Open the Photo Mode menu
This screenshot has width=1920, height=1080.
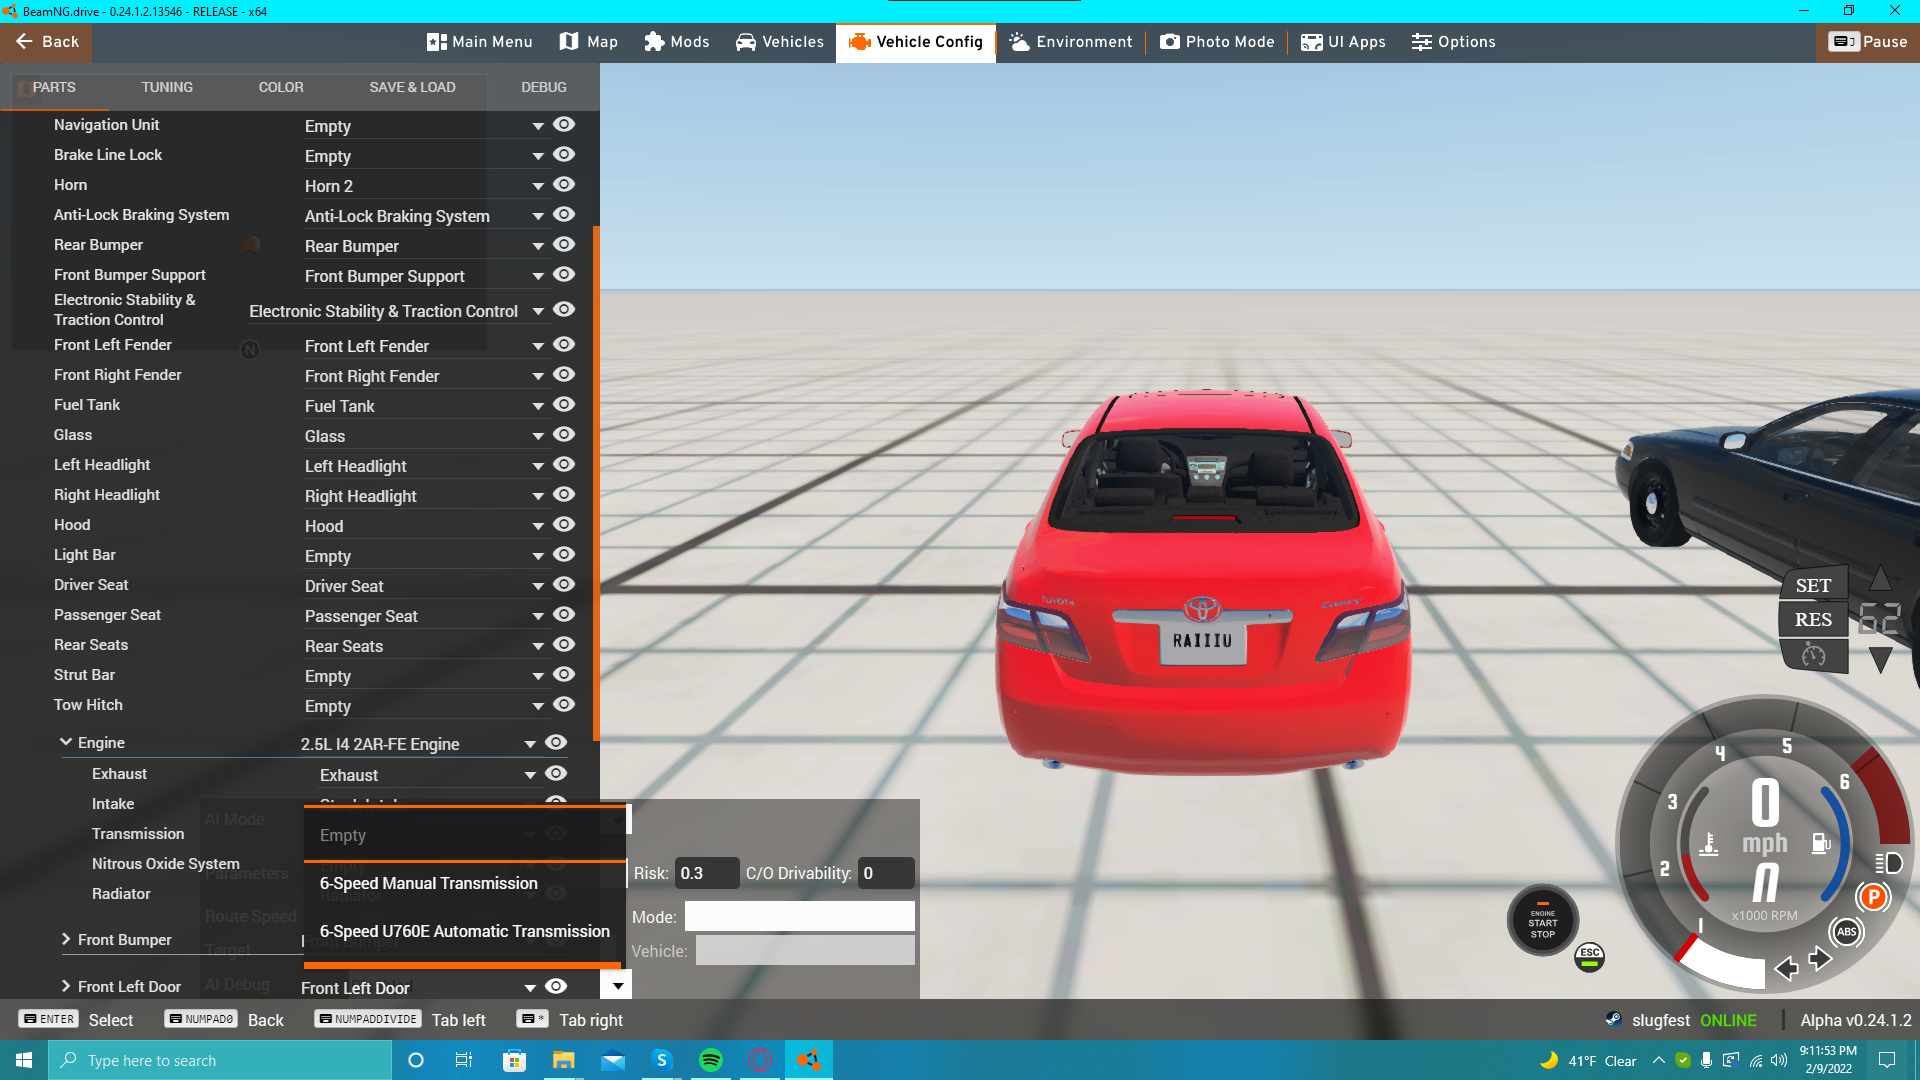pyautogui.click(x=1217, y=42)
